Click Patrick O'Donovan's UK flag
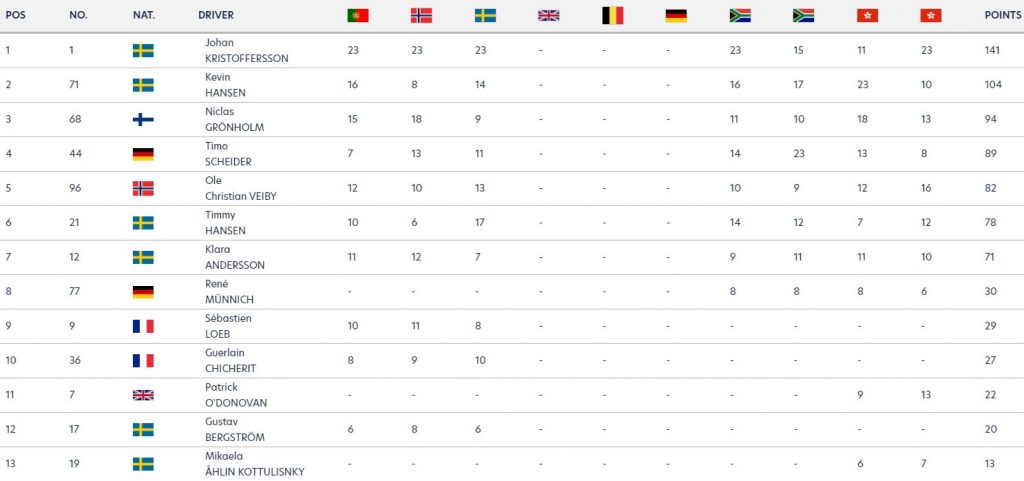The height and width of the screenshot is (481, 1024). click(143, 396)
